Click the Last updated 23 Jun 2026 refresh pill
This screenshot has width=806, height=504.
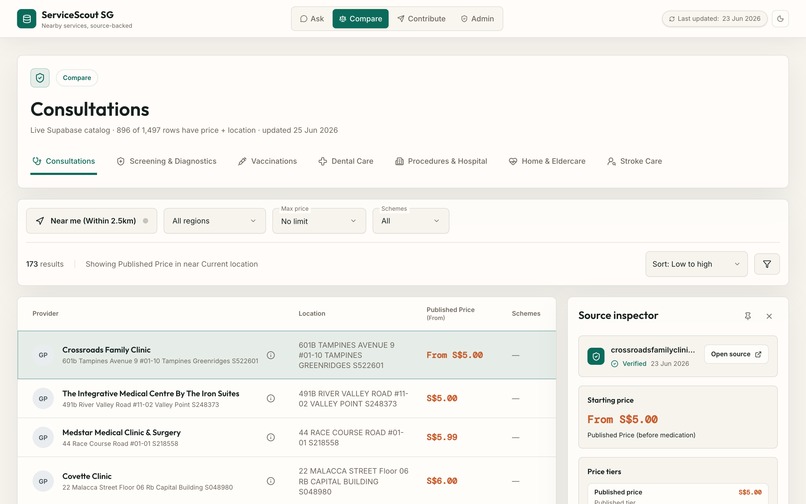tap(715, 19)
